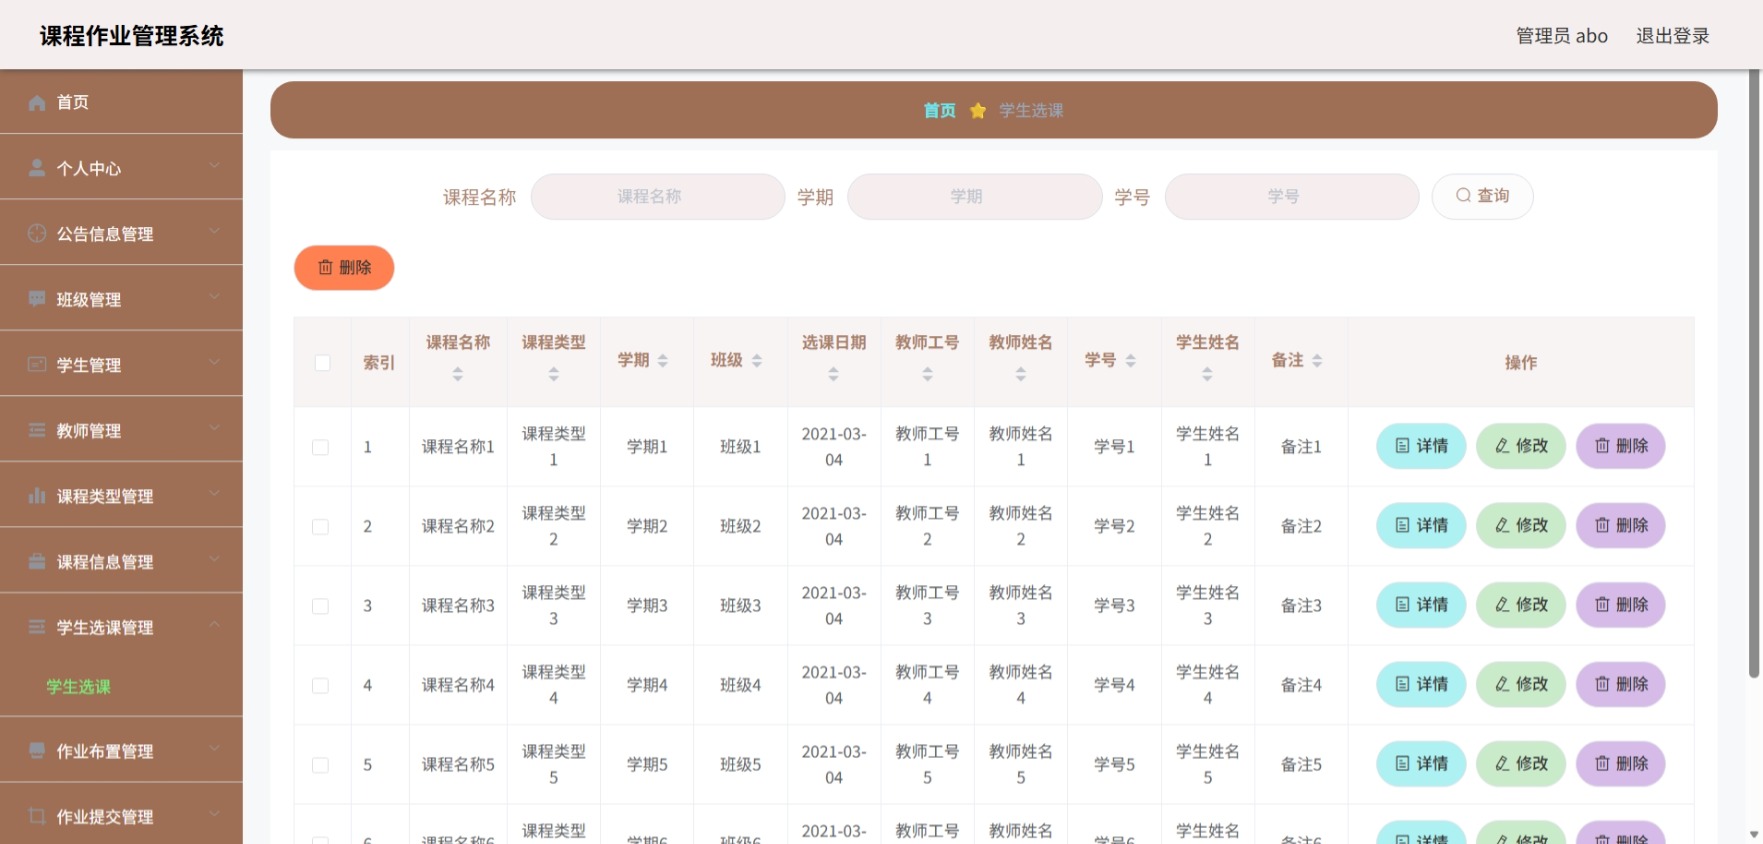Screen dimensions: 1763x844
Task: Check the row checkbox for 课程名称1
Action: (x=320, y=447)
